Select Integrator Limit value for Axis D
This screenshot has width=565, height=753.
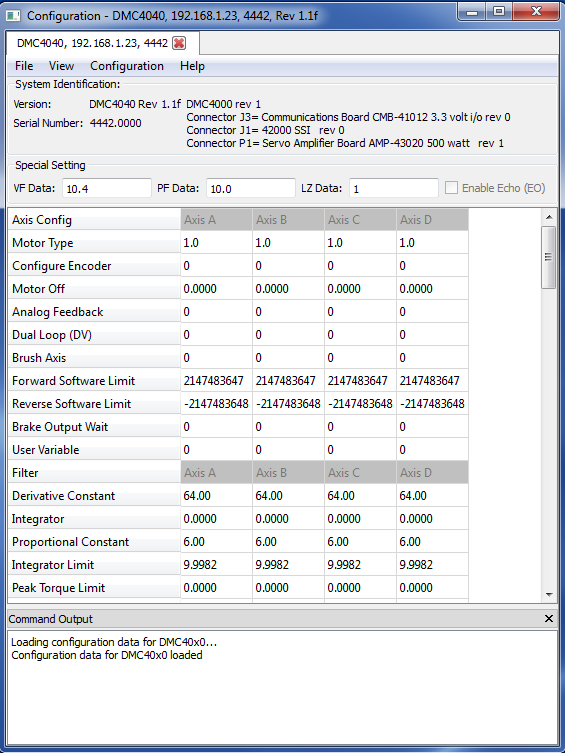[433, 565]
